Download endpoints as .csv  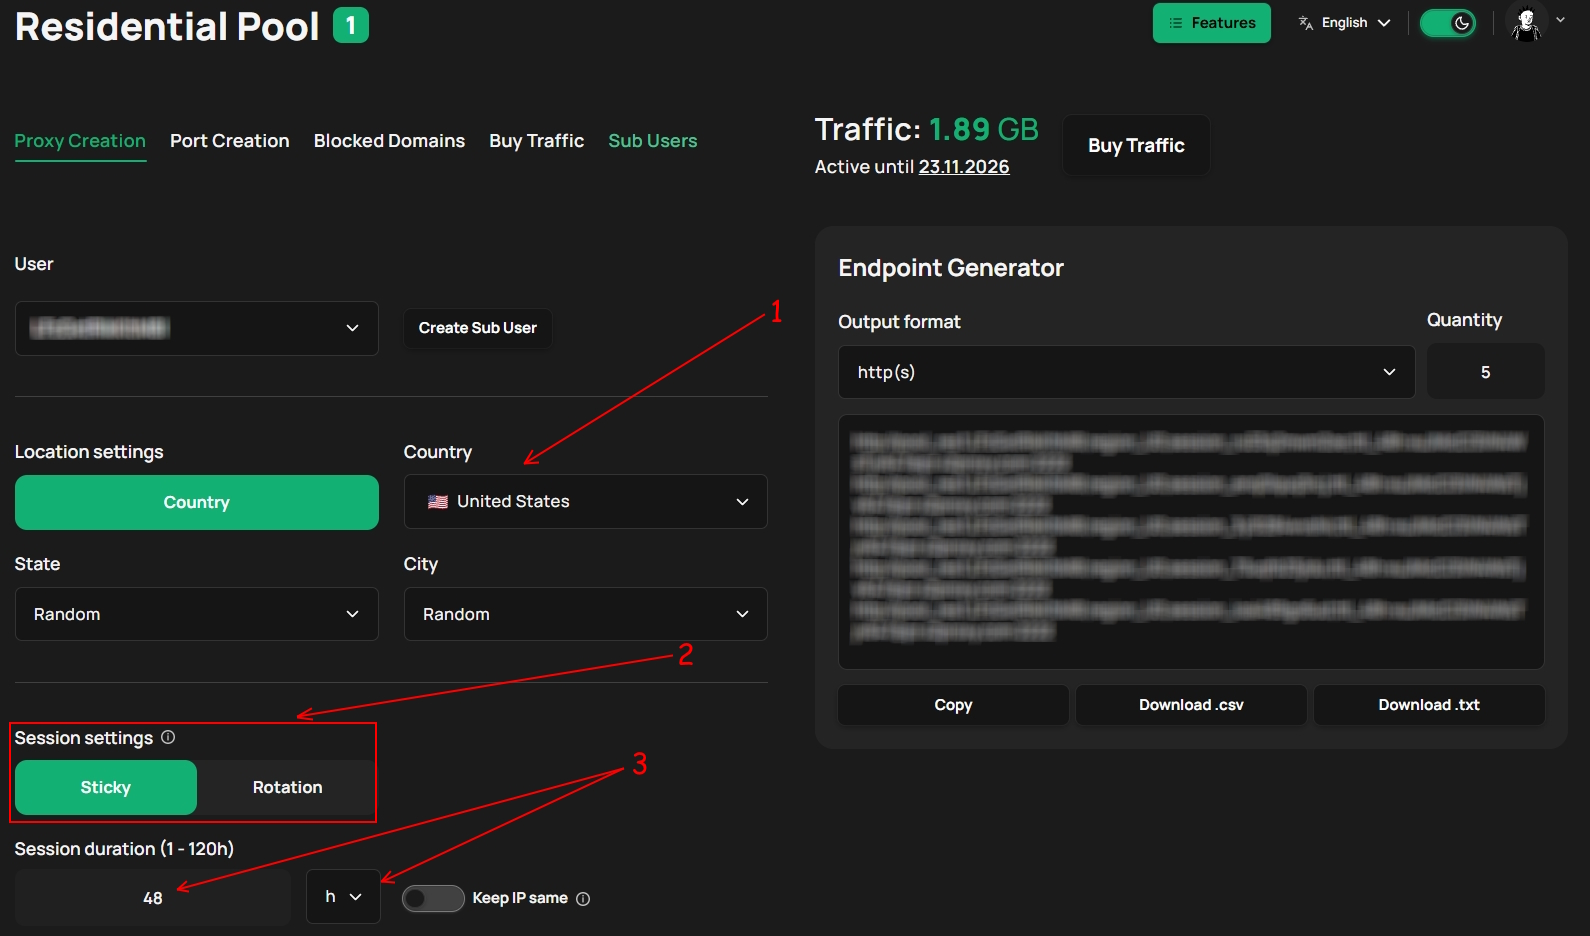pyautogui.click(x=1191, y=705)
